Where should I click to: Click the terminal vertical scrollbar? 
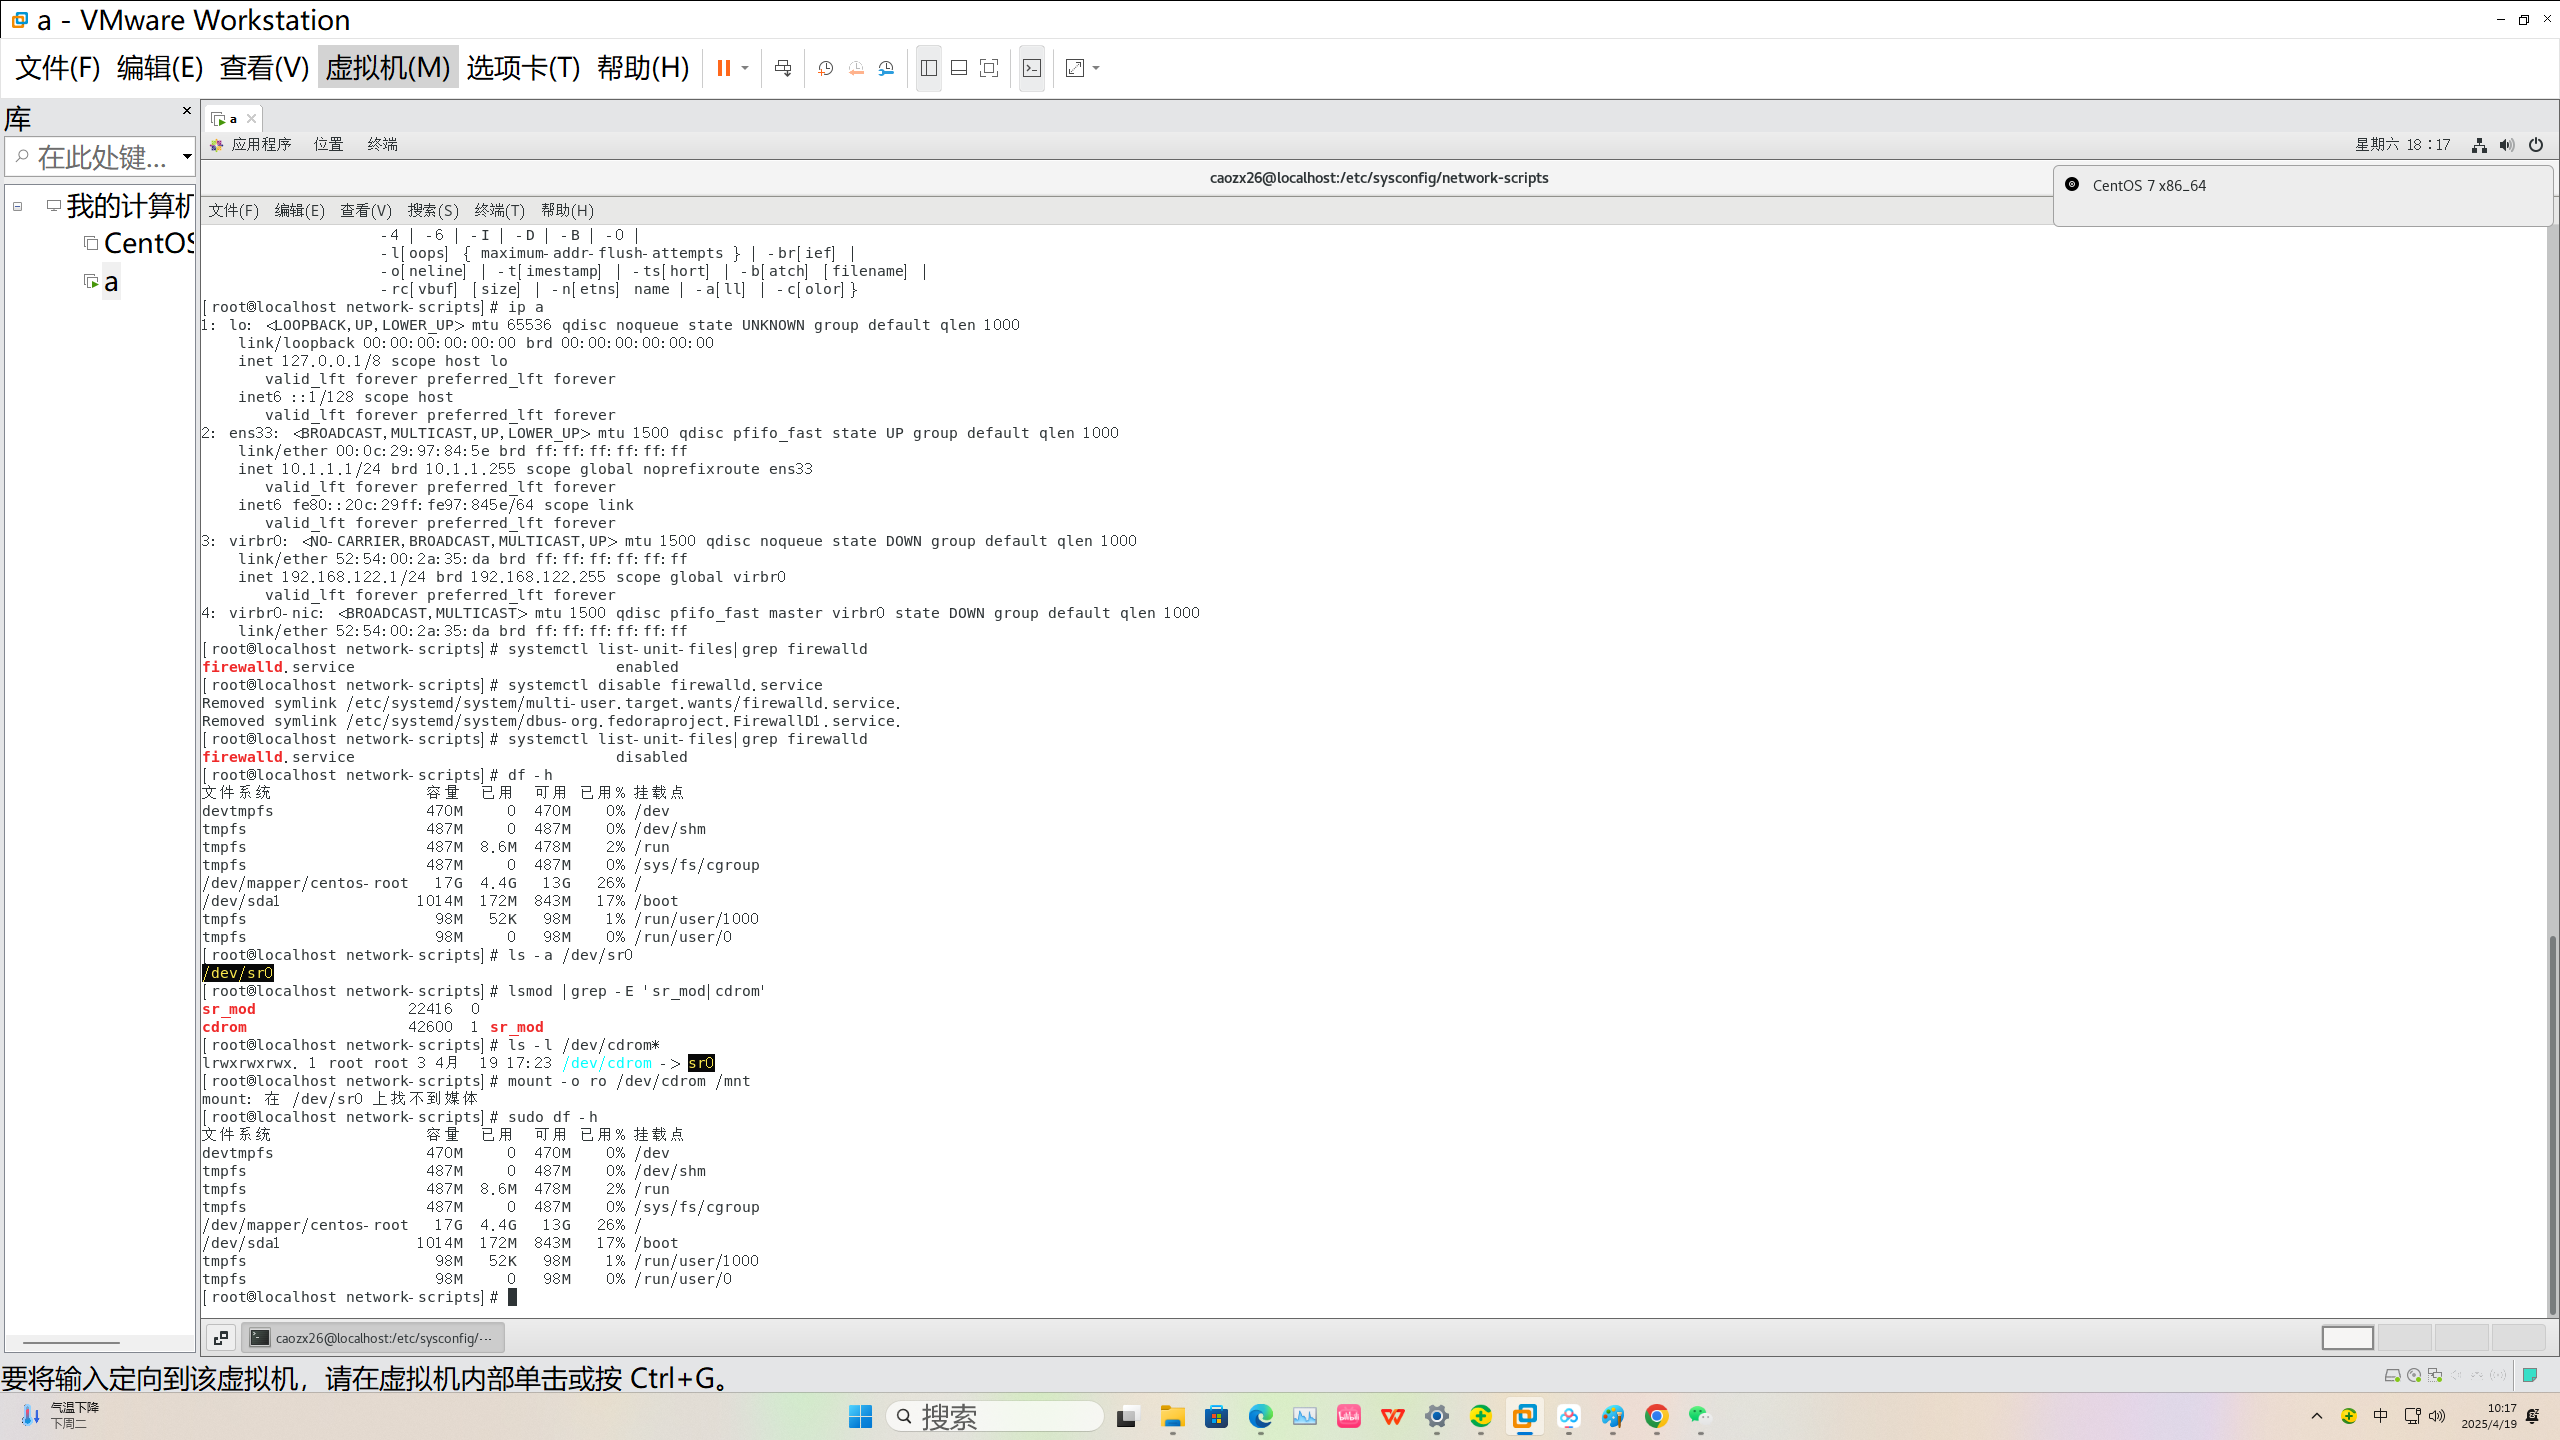(2552, 1120)
